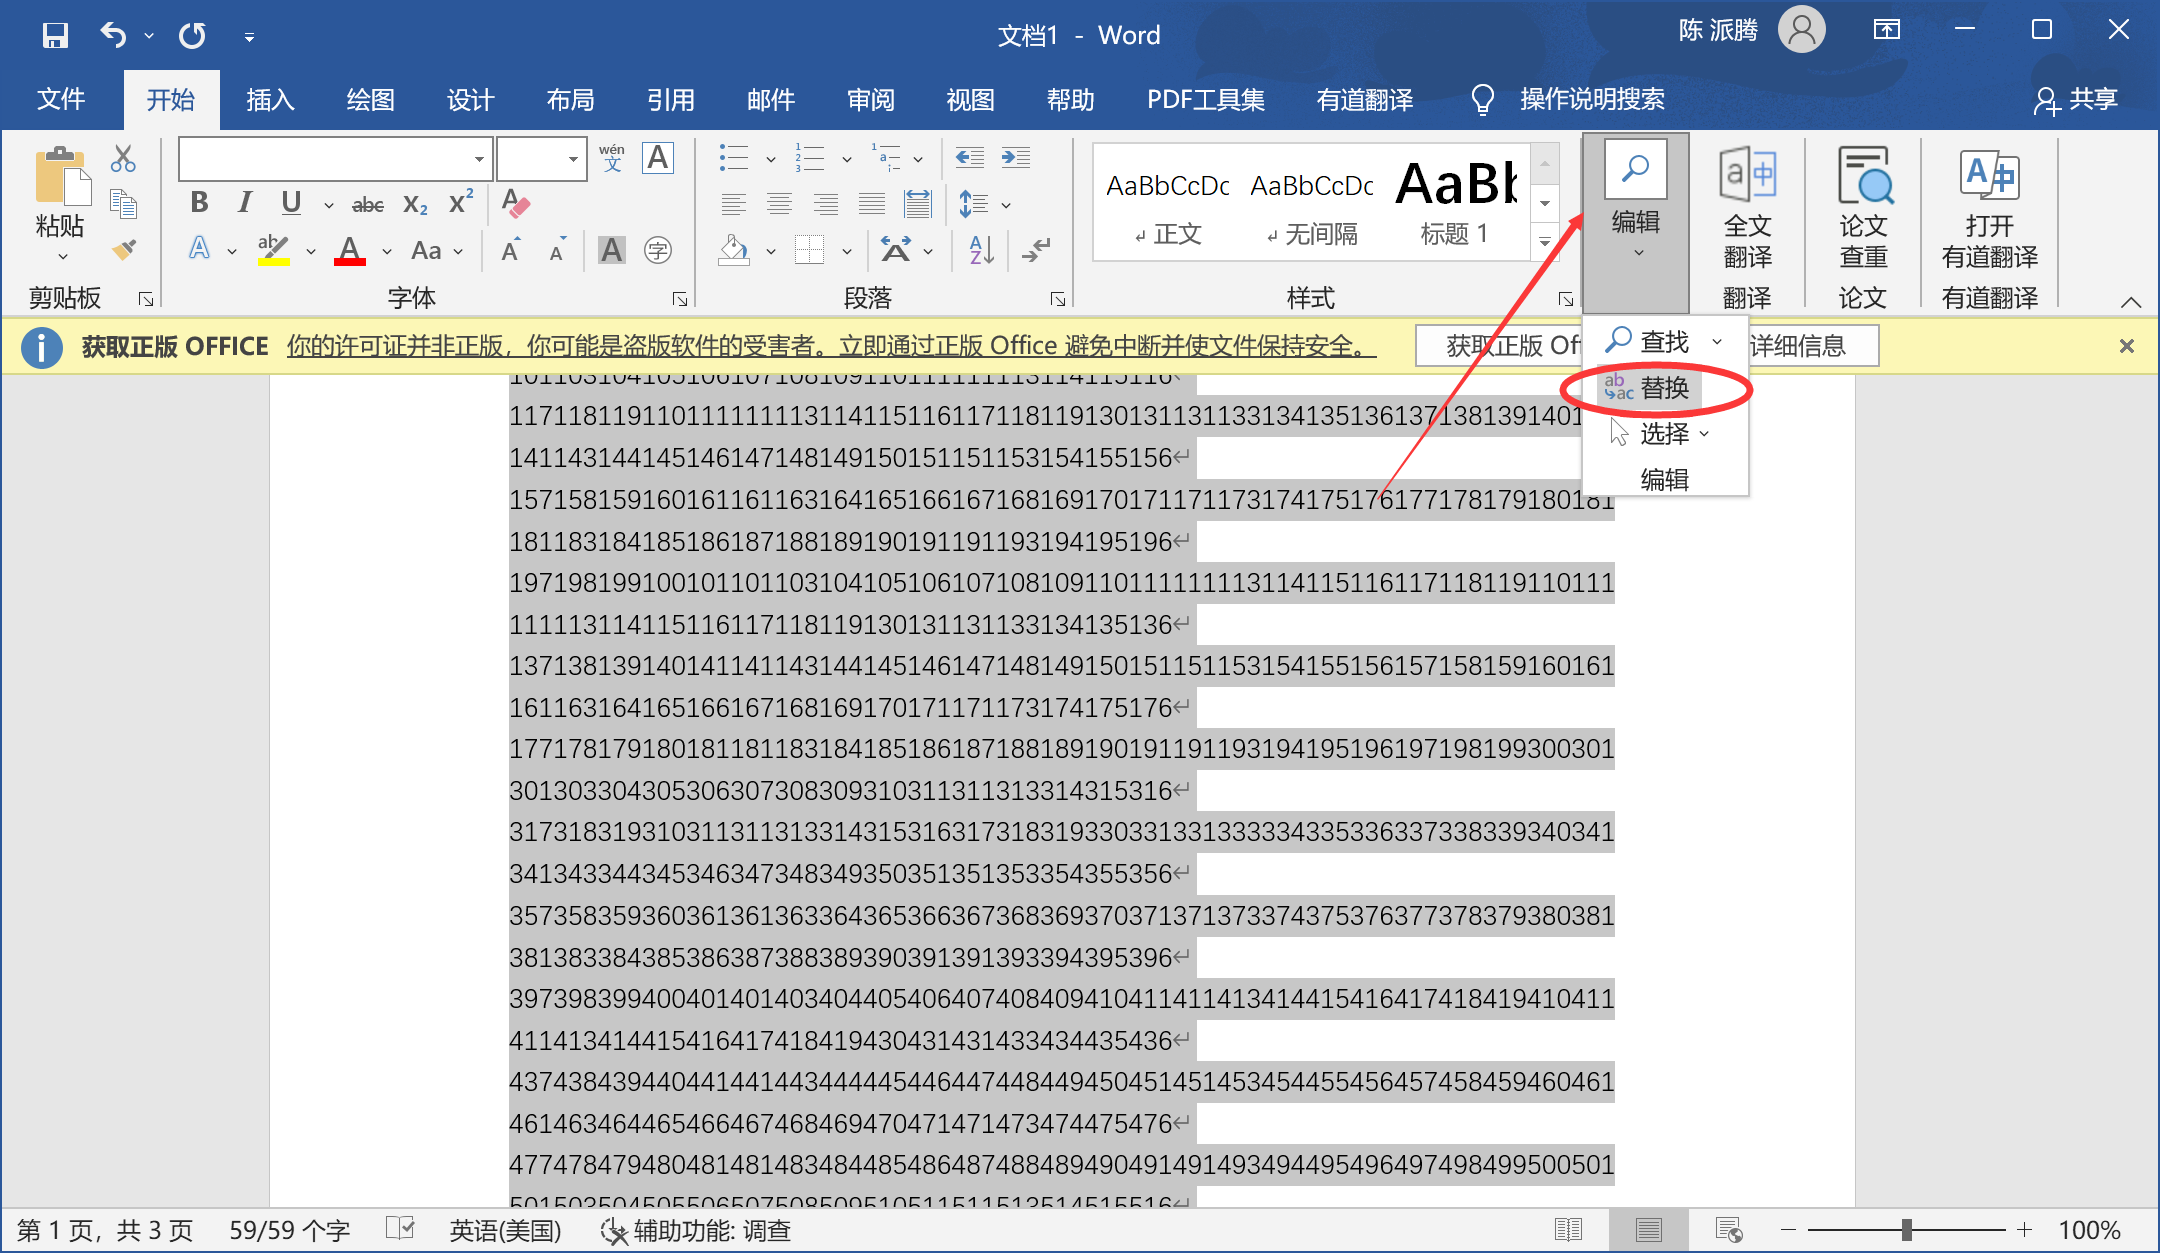This screenshot has height=1253, width=2160.
Task: Toggle strikethrough formatting
Action: [x=368, y=204]
